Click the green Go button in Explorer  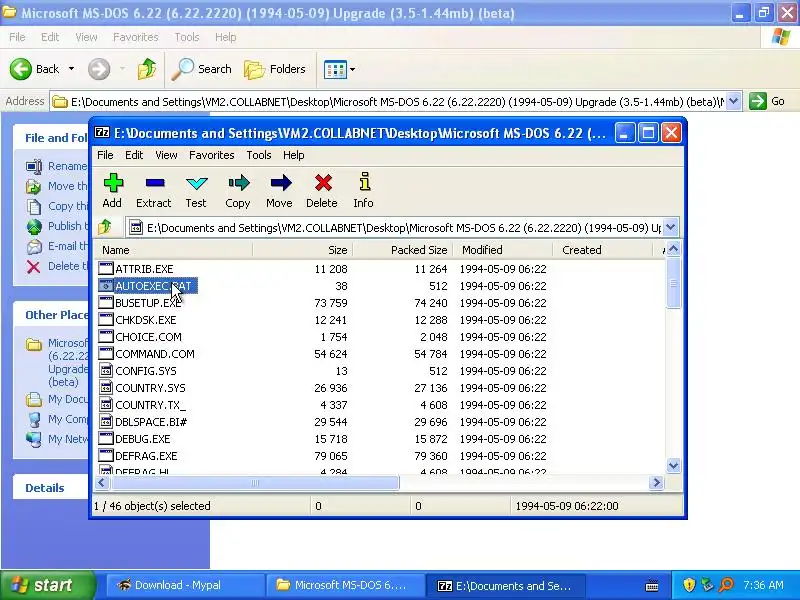point(767,101)
